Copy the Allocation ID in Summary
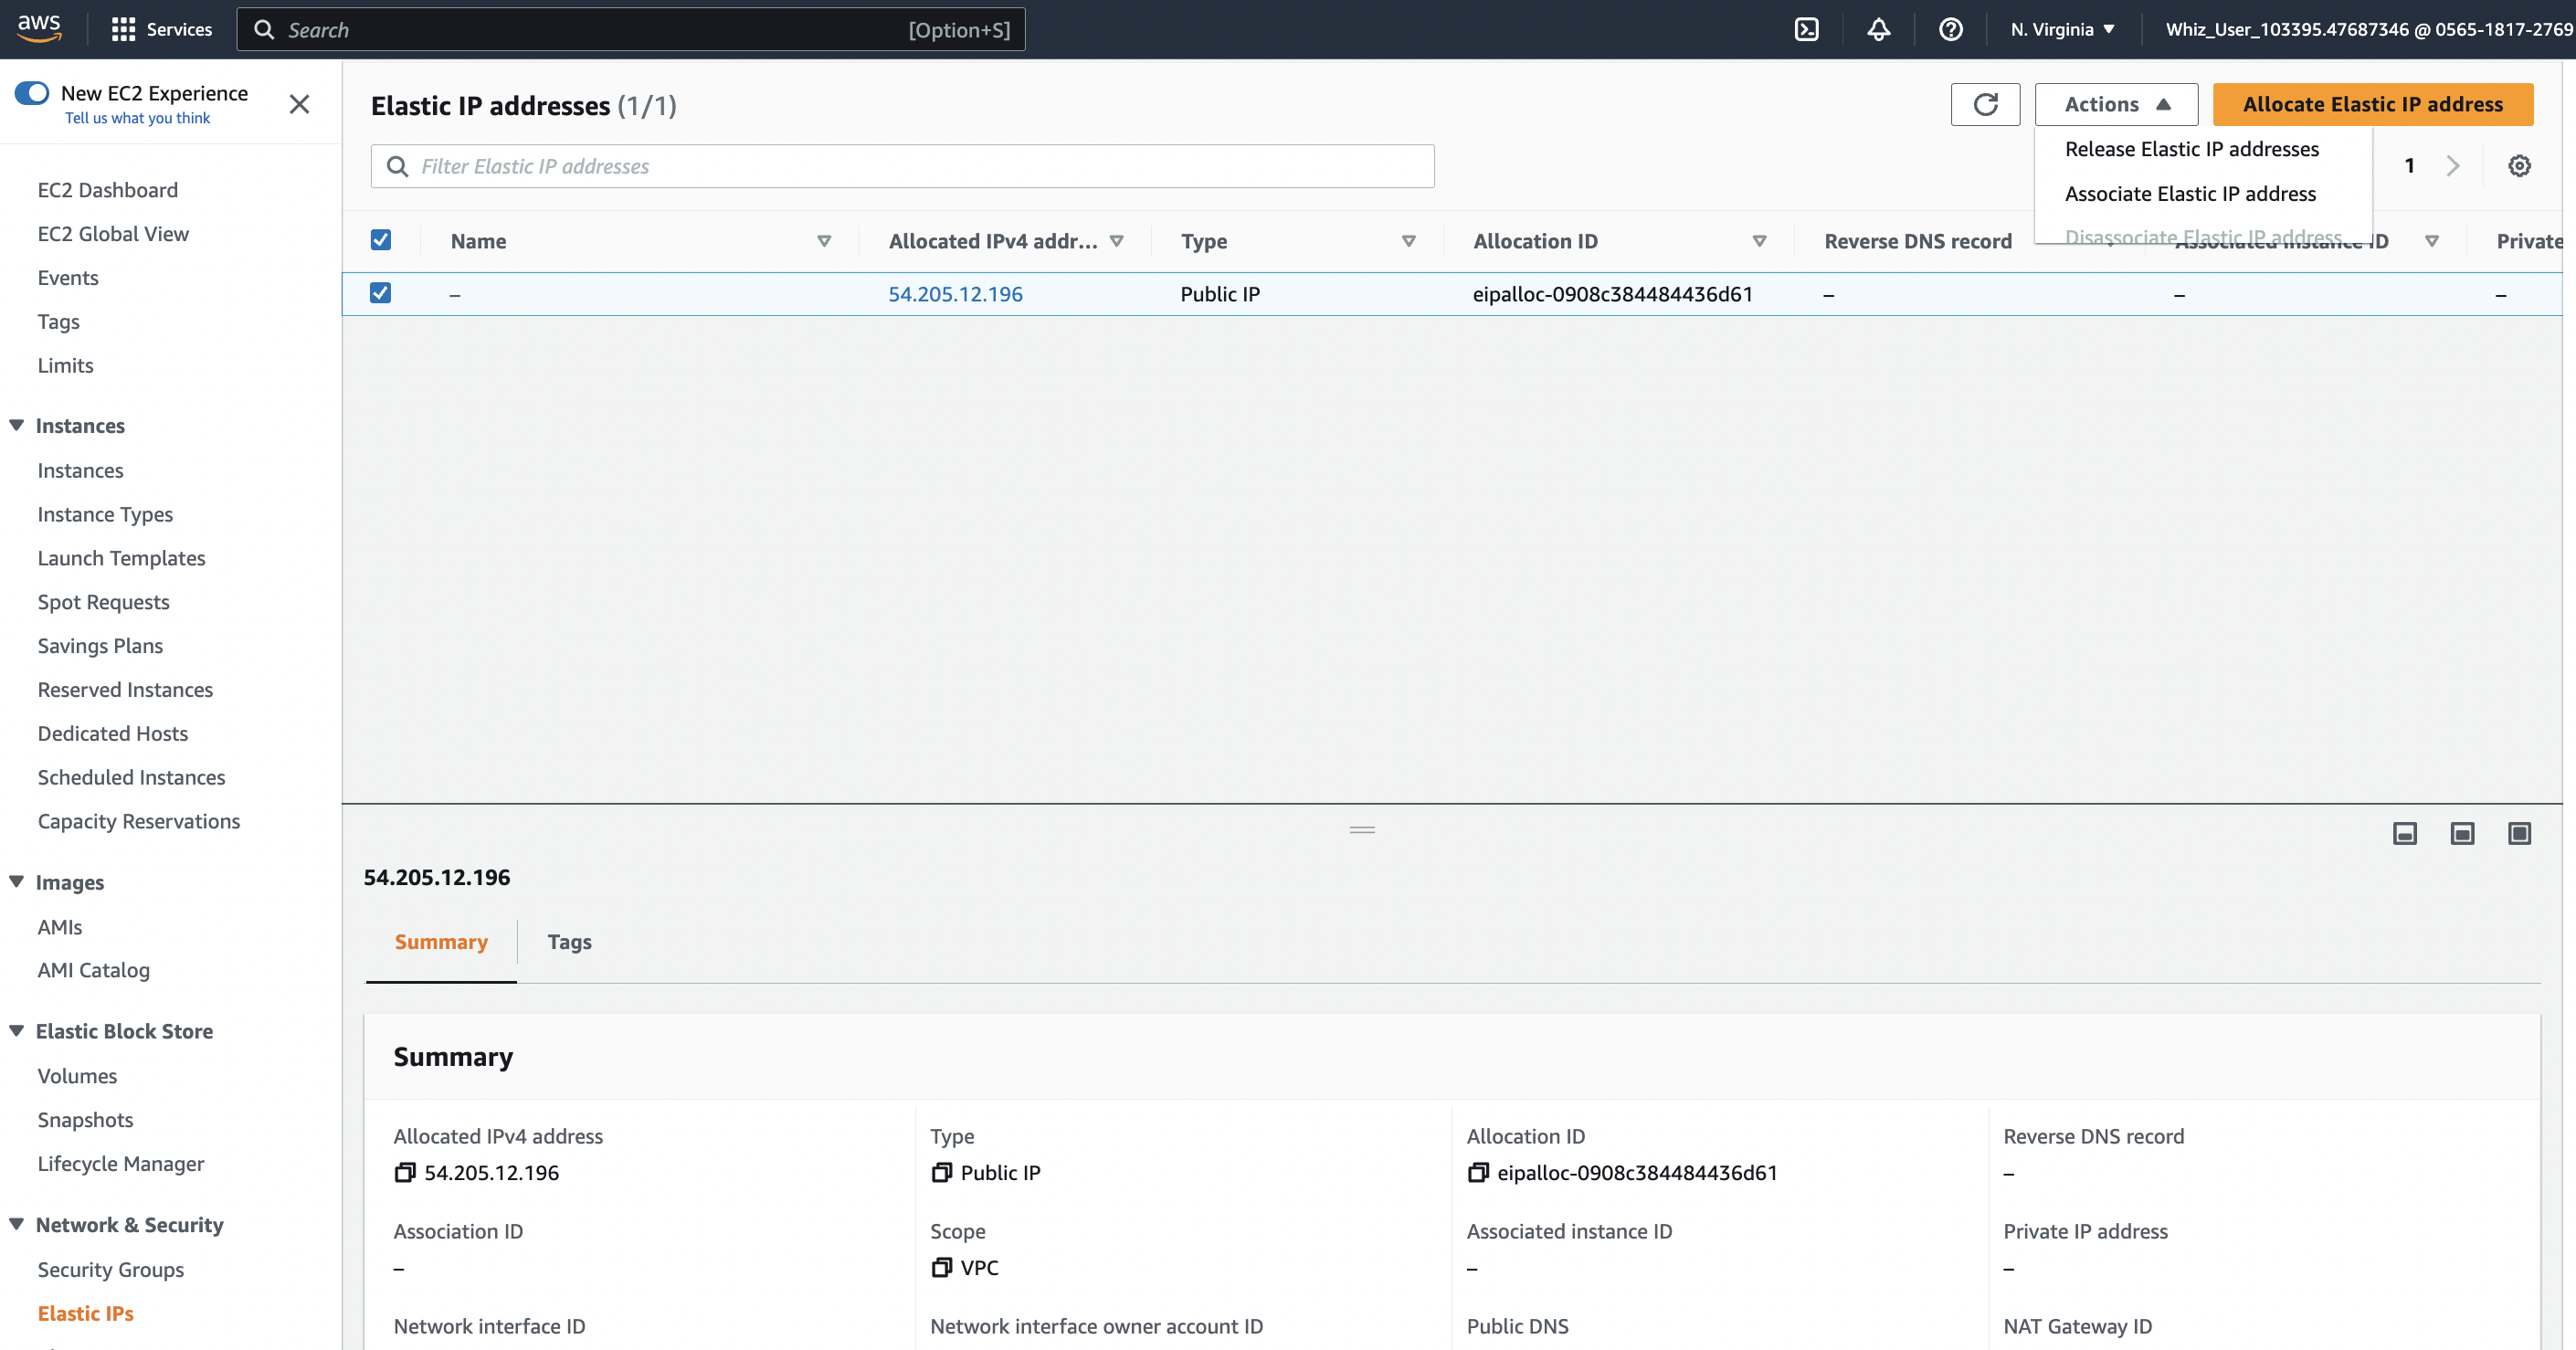The image size is (2576, 1350). click(1478, 1172)
